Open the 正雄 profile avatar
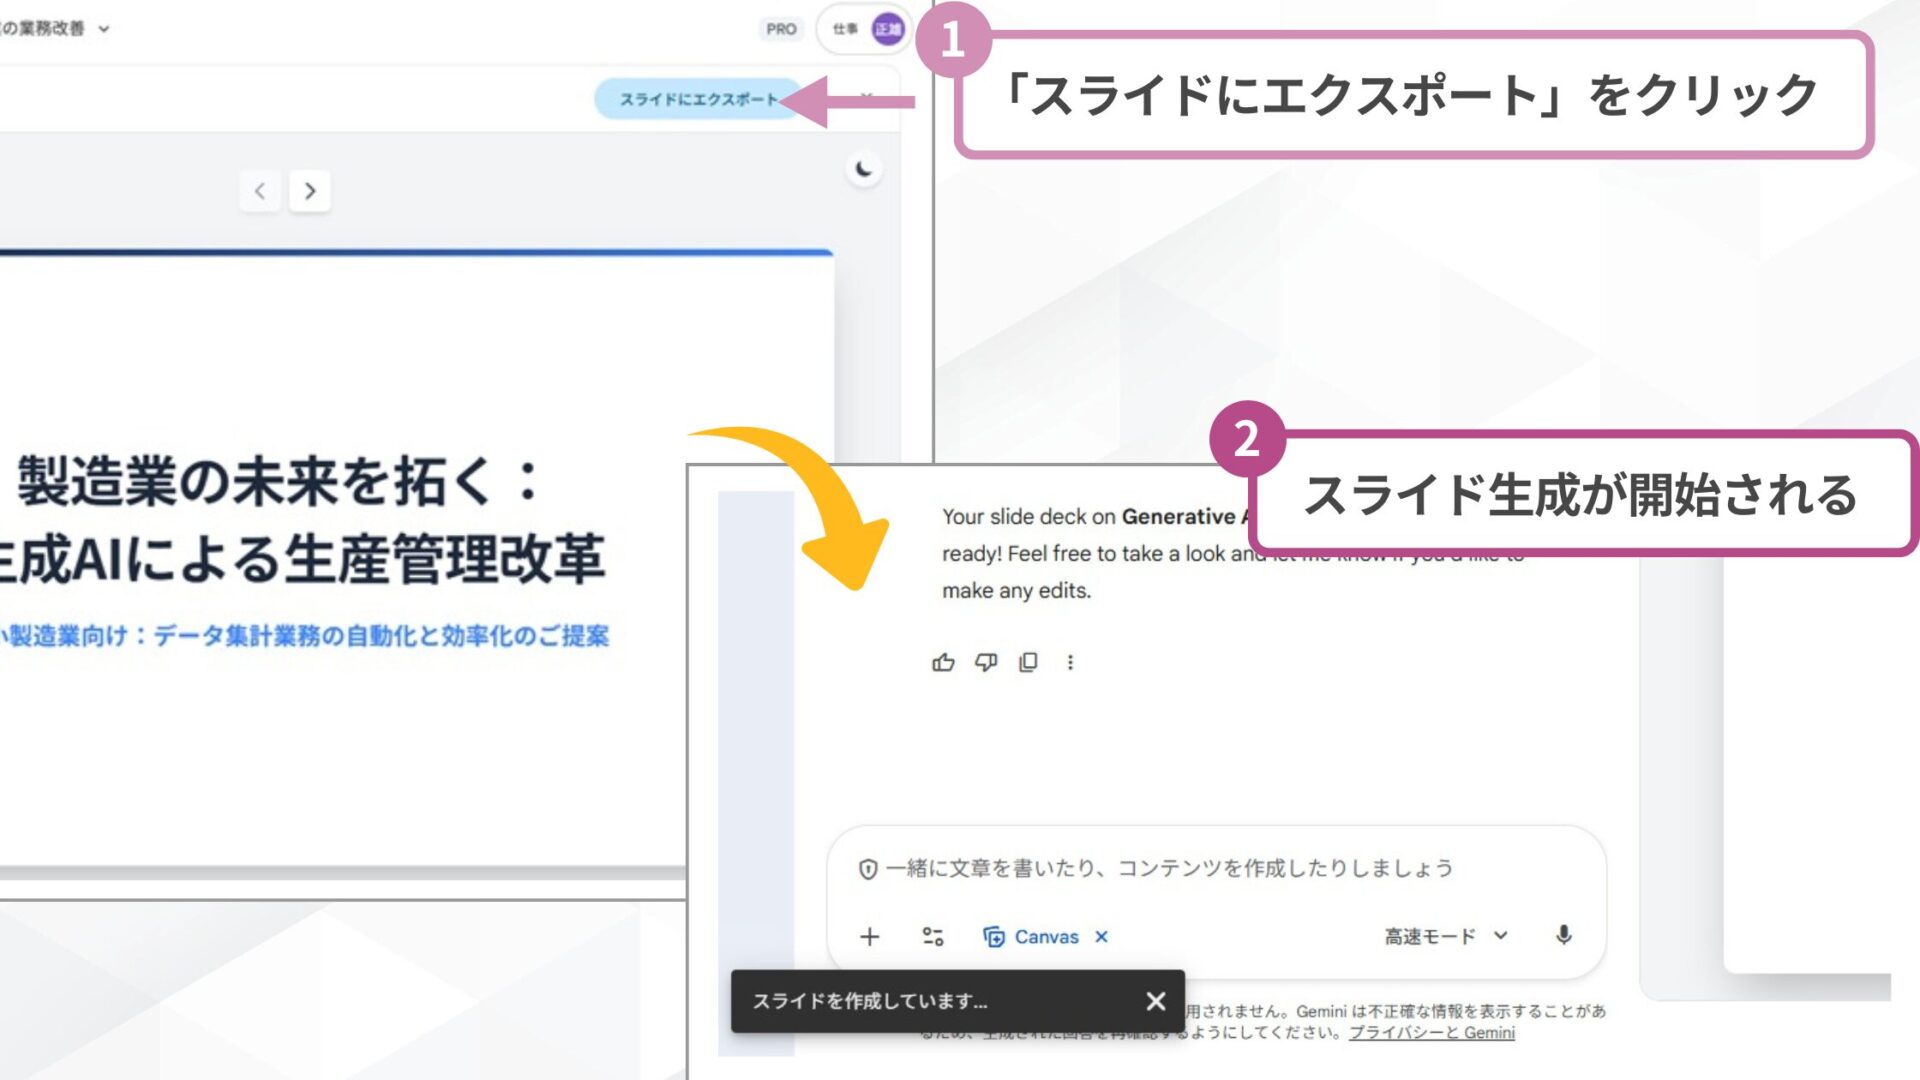This screenshot has width=1920, height=1080. click(x=888, y=29)
